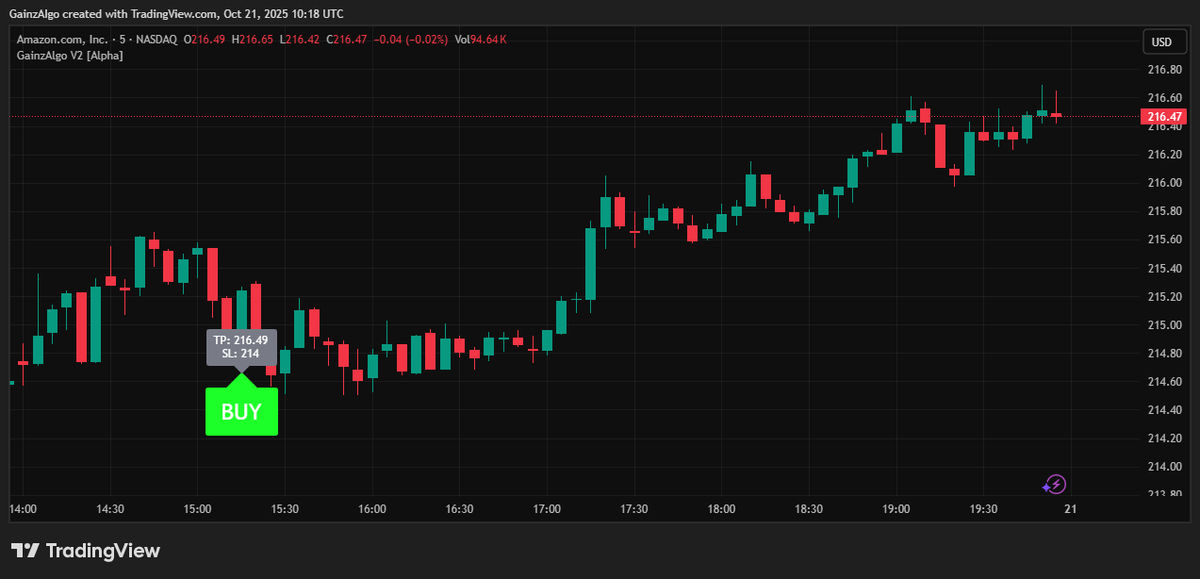Screen dimensions: 1200x579
Task: Click the 215.20 price axis label
Action: (x=1164, y=296)
